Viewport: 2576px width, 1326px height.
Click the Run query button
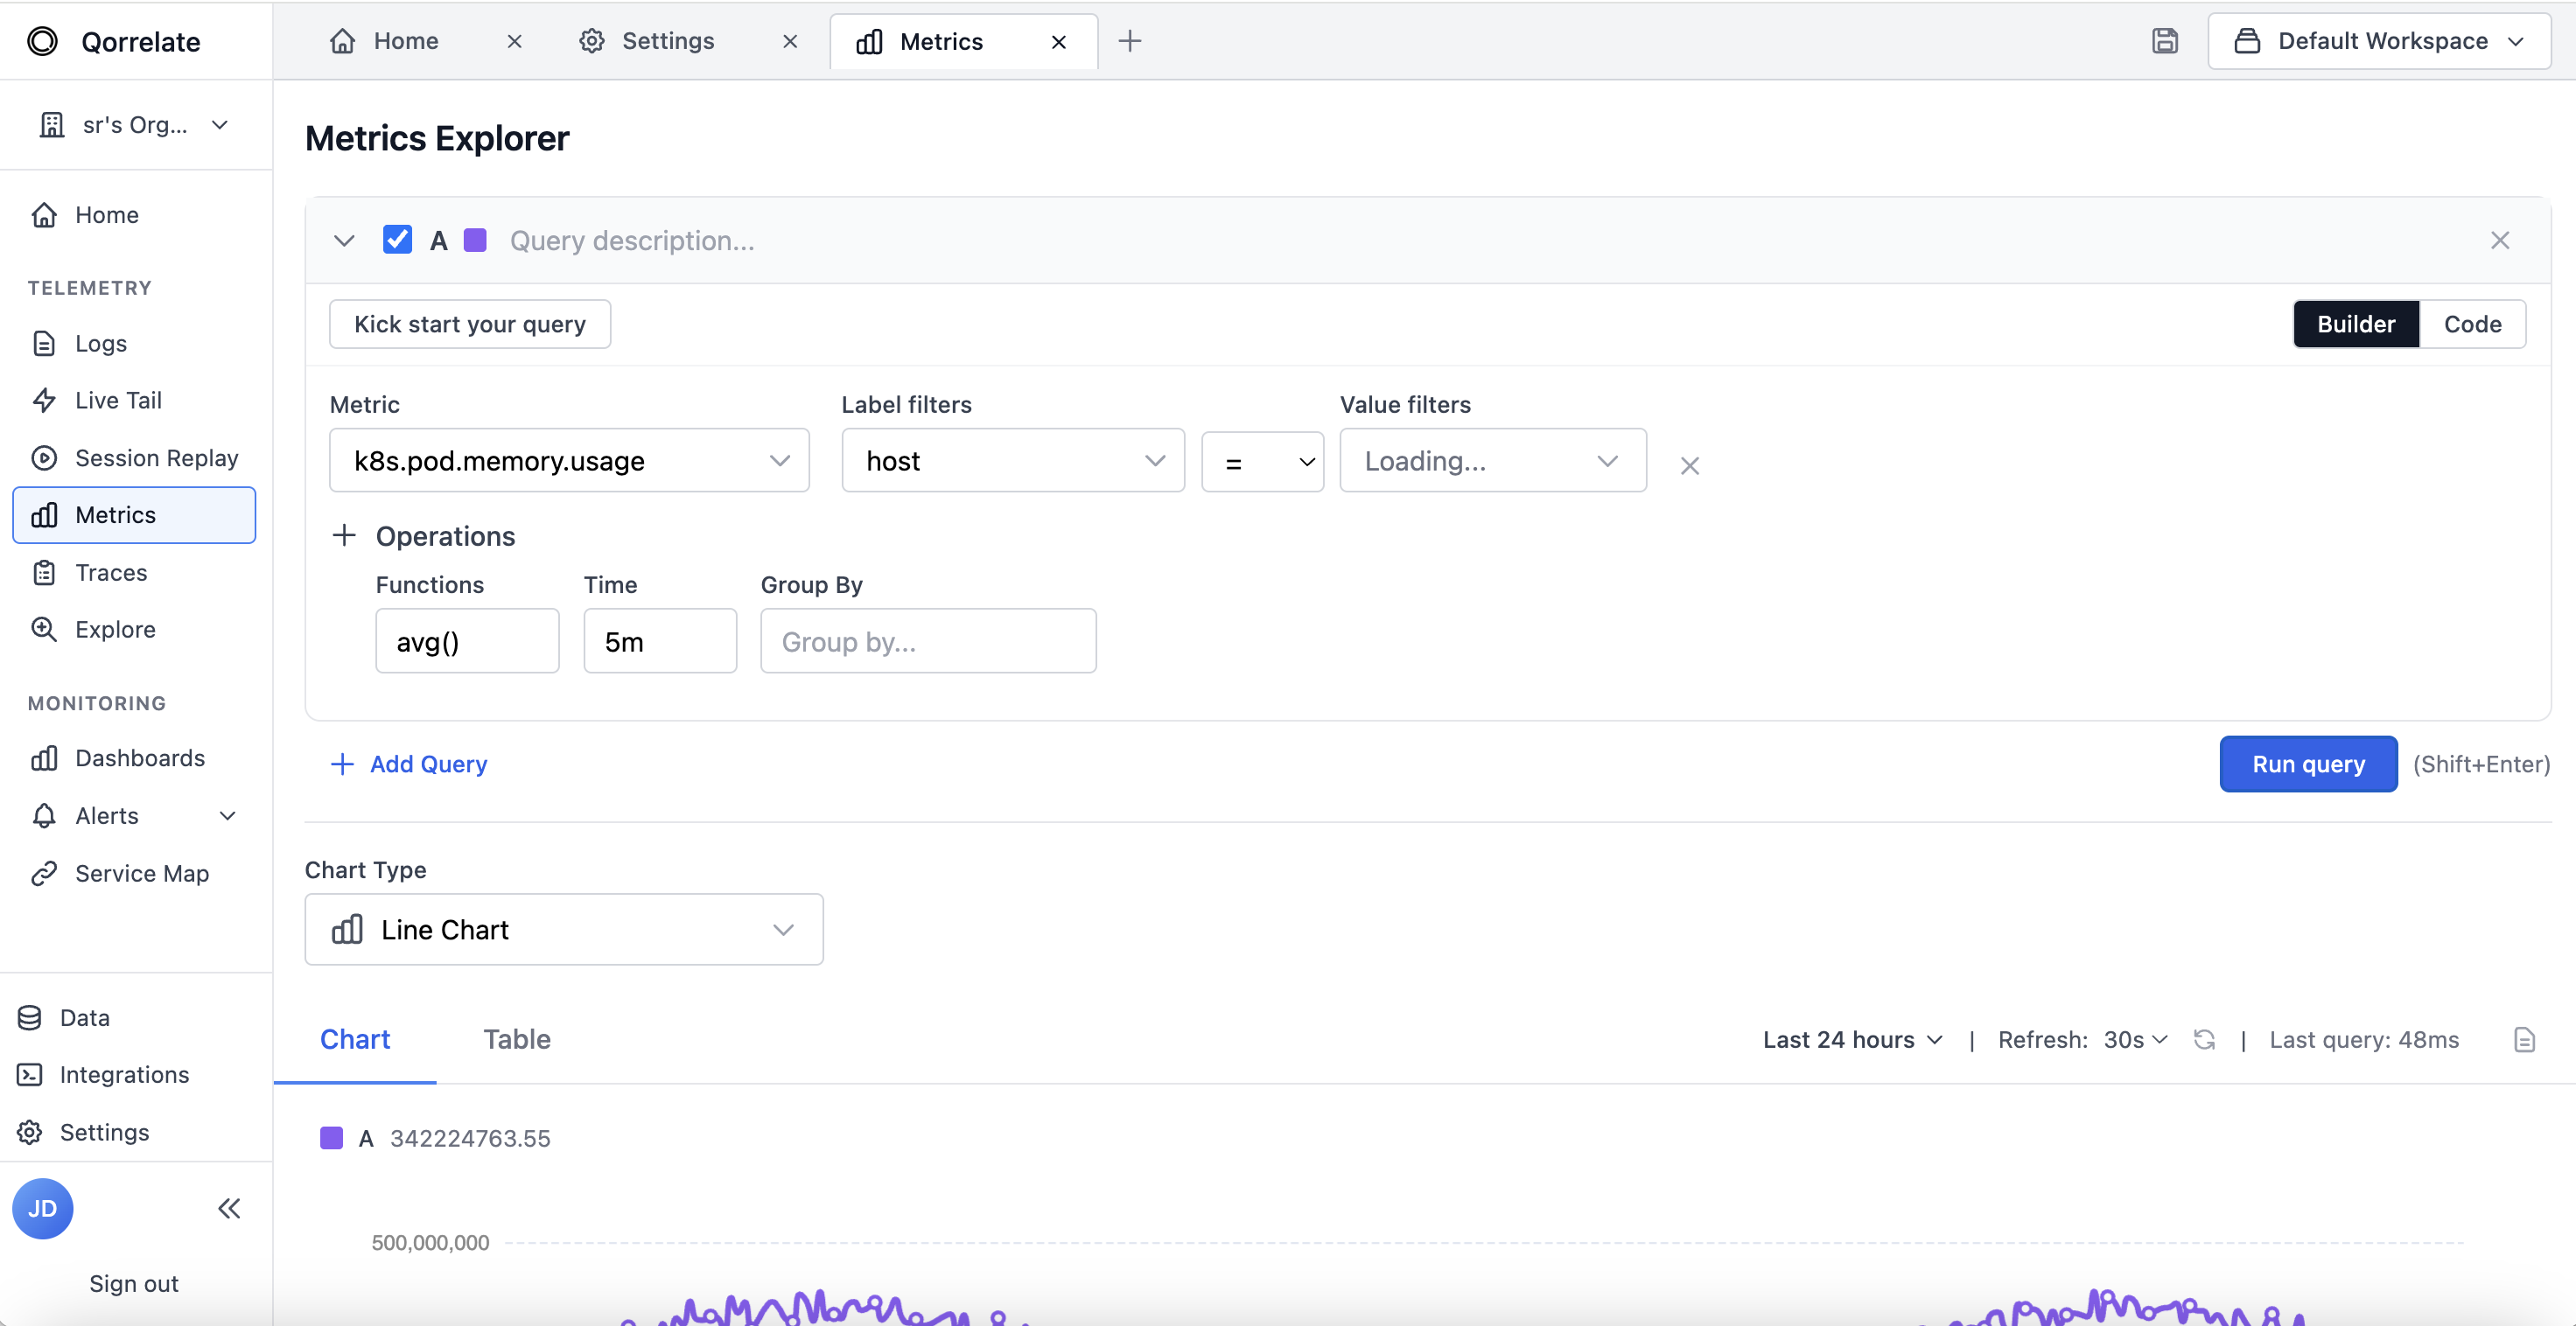pos(2307,763)
